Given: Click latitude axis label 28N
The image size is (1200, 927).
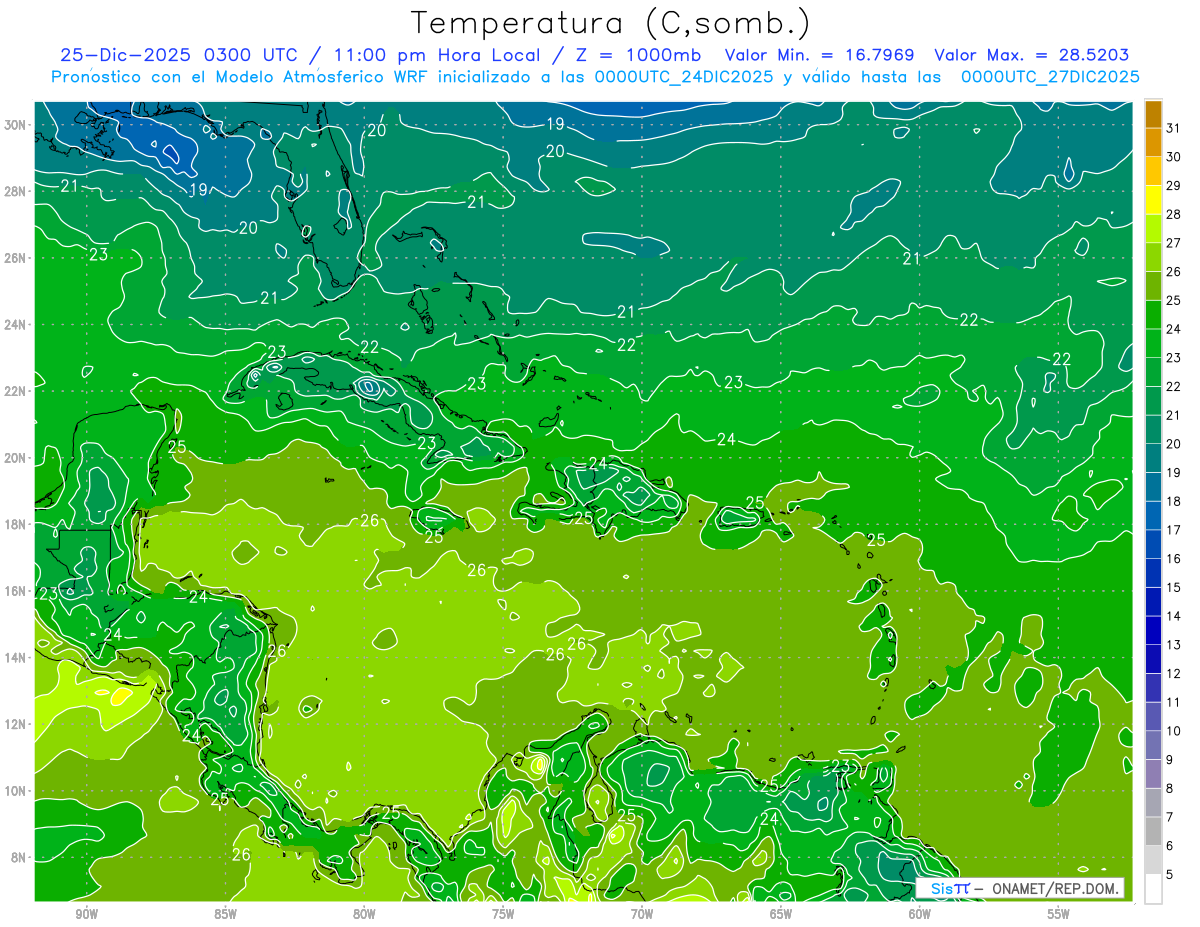Looking at the screenshot, I should (14, 191).
